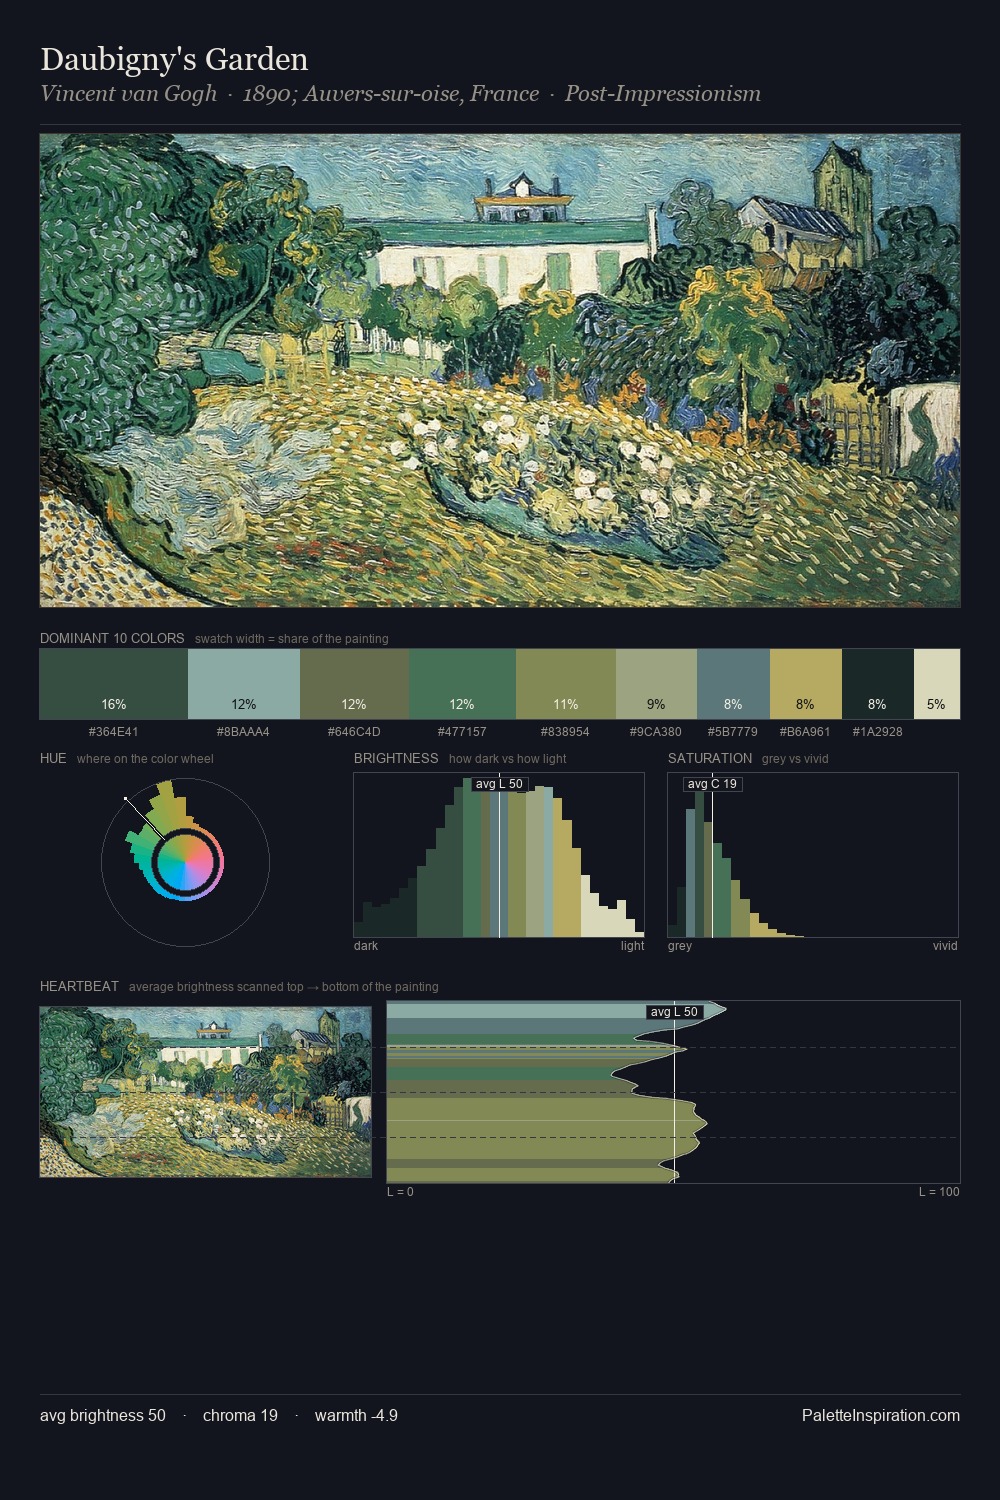This screenshot has width=1000, height=1500.
Task: Click the main Daubigny's Garden painting image
Action: pyautogui.click(x=500, y=371)
